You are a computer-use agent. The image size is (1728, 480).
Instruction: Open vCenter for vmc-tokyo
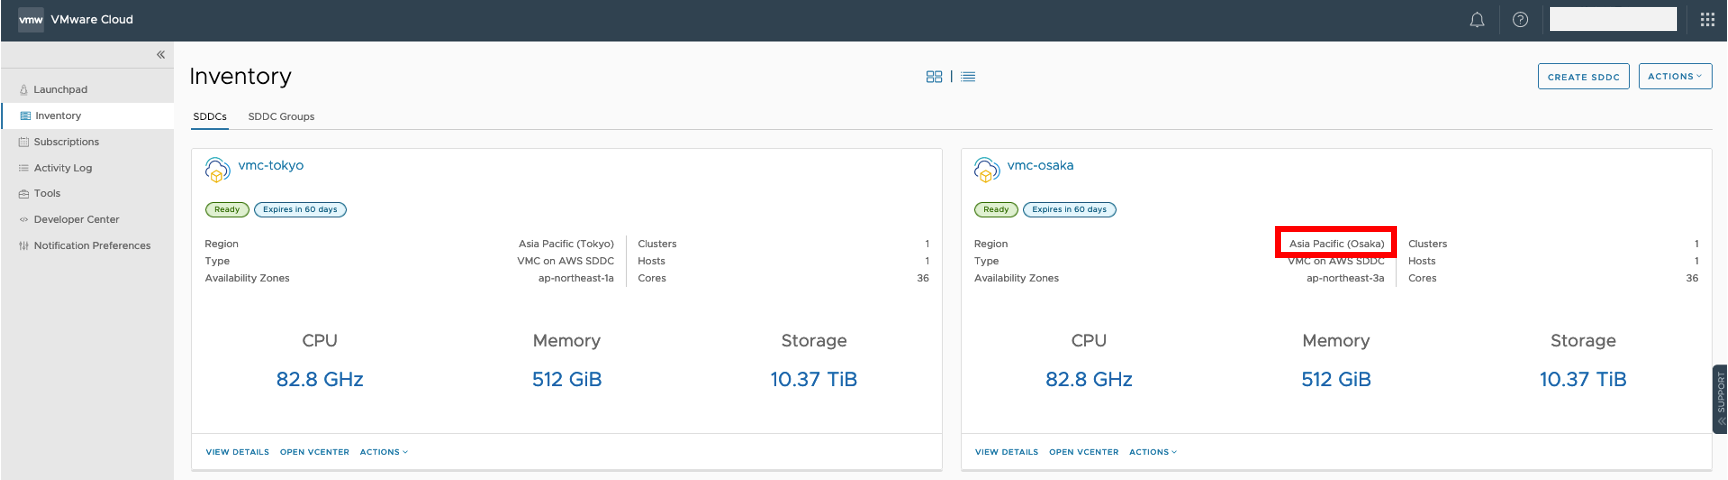(x=314, y=452)
